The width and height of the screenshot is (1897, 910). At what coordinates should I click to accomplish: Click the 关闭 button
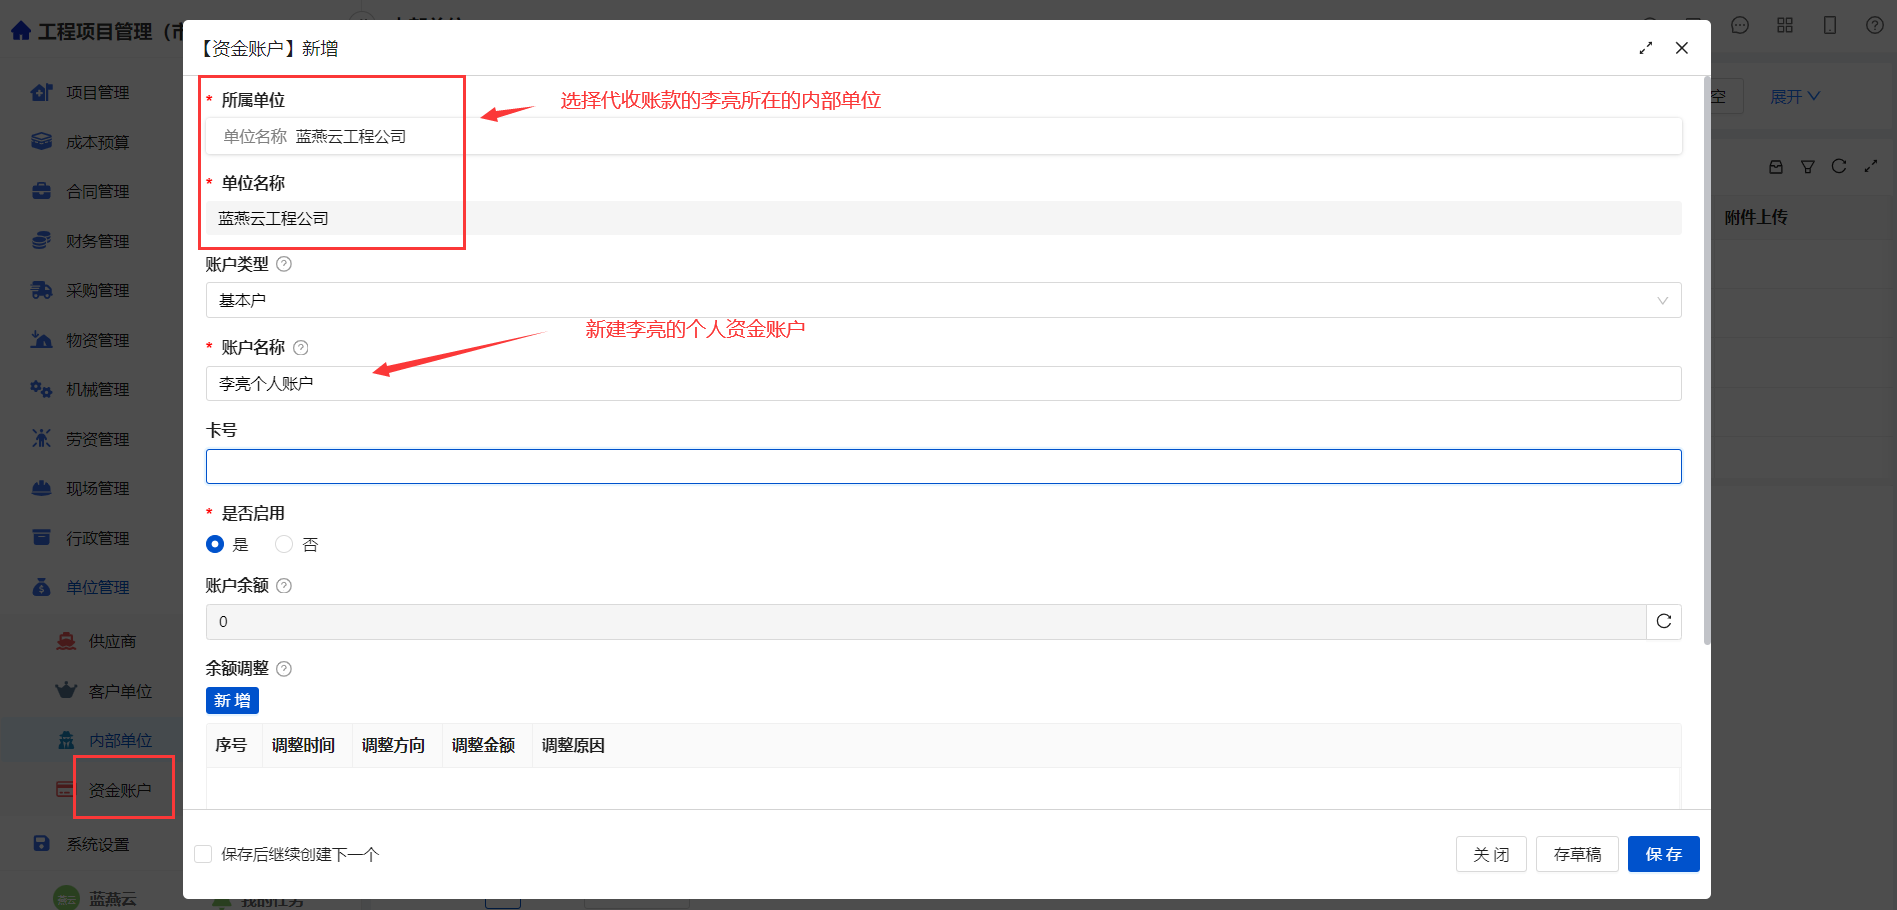[x=1491, y=854]
